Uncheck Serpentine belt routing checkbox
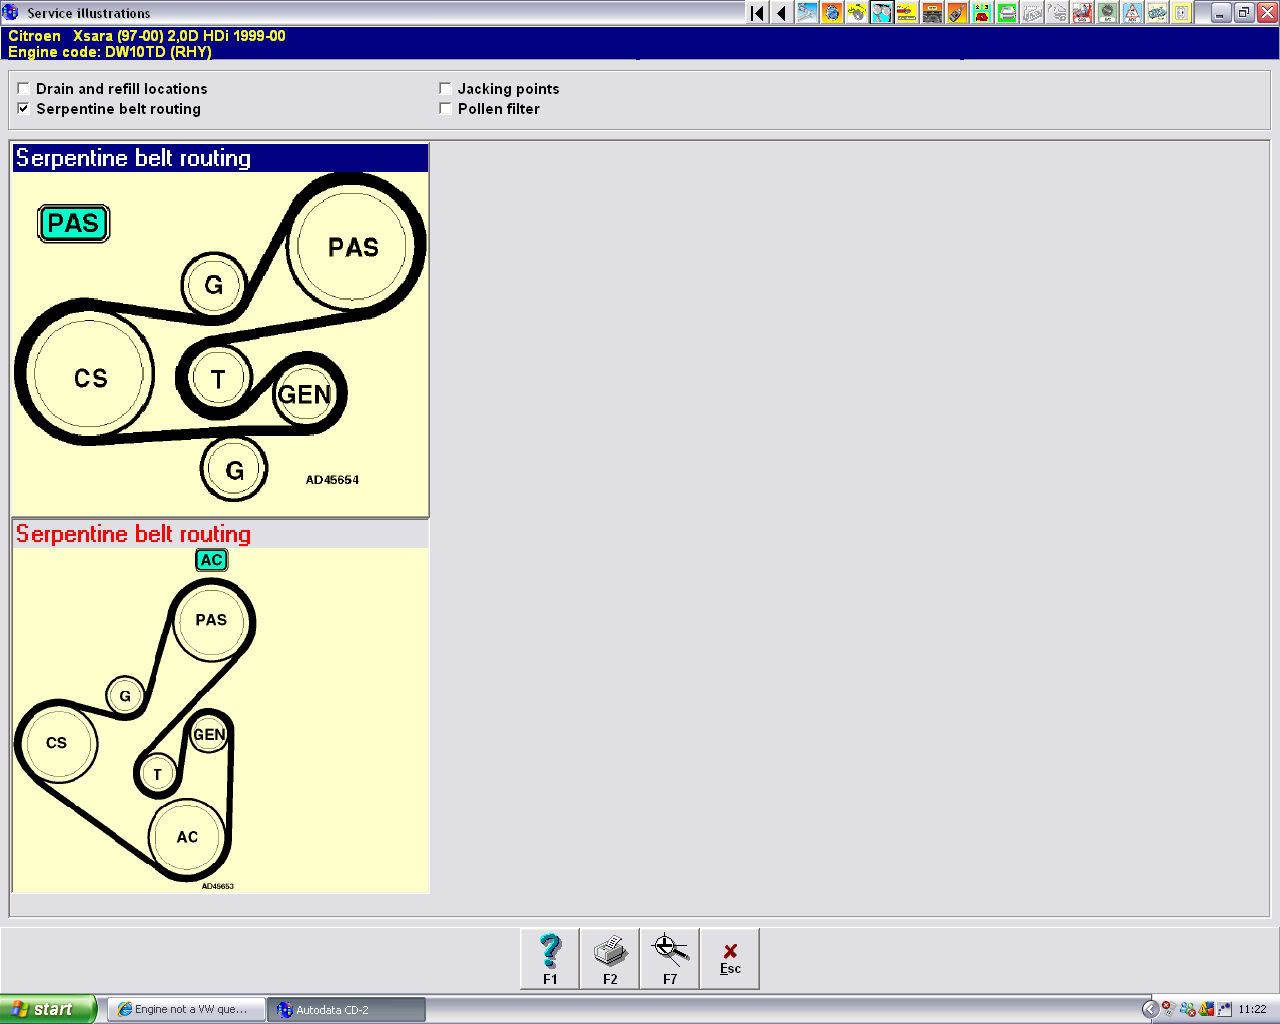Image resolution: width=1280 pixels, height=1024 pixels. [x=24, y=109]
